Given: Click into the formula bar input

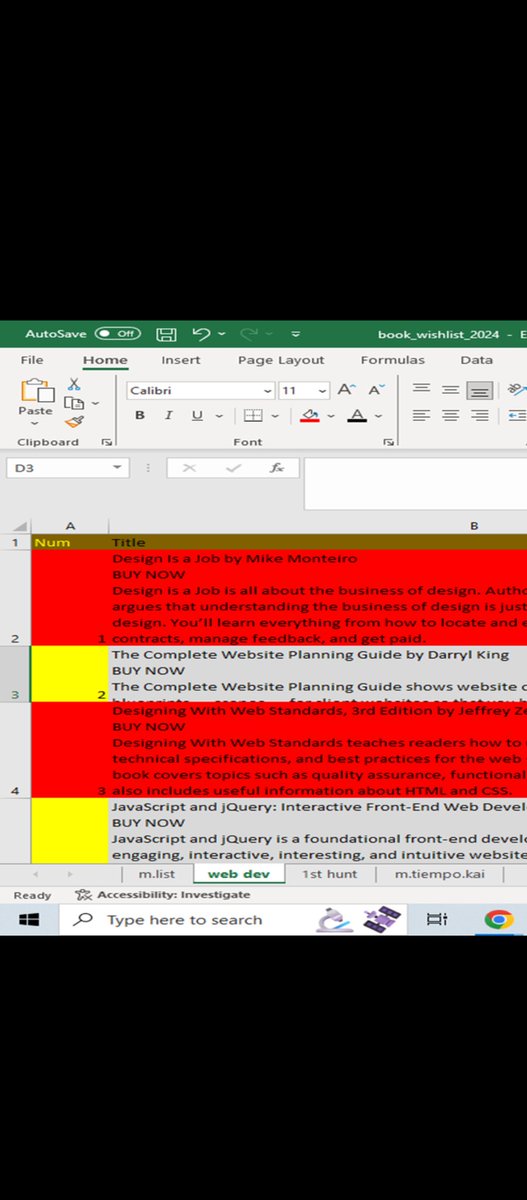Looking at the screenshot, I should [x=415, y=484].
